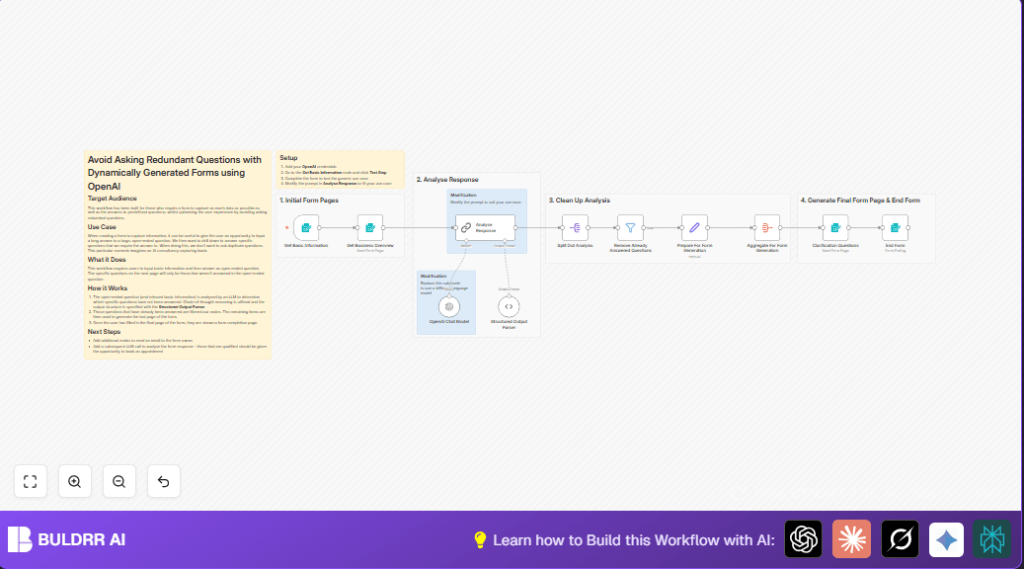The width and height of the screenshot is (1024, 569).
Task: Select the Analyse Response chain node
Action: [485, 227]
